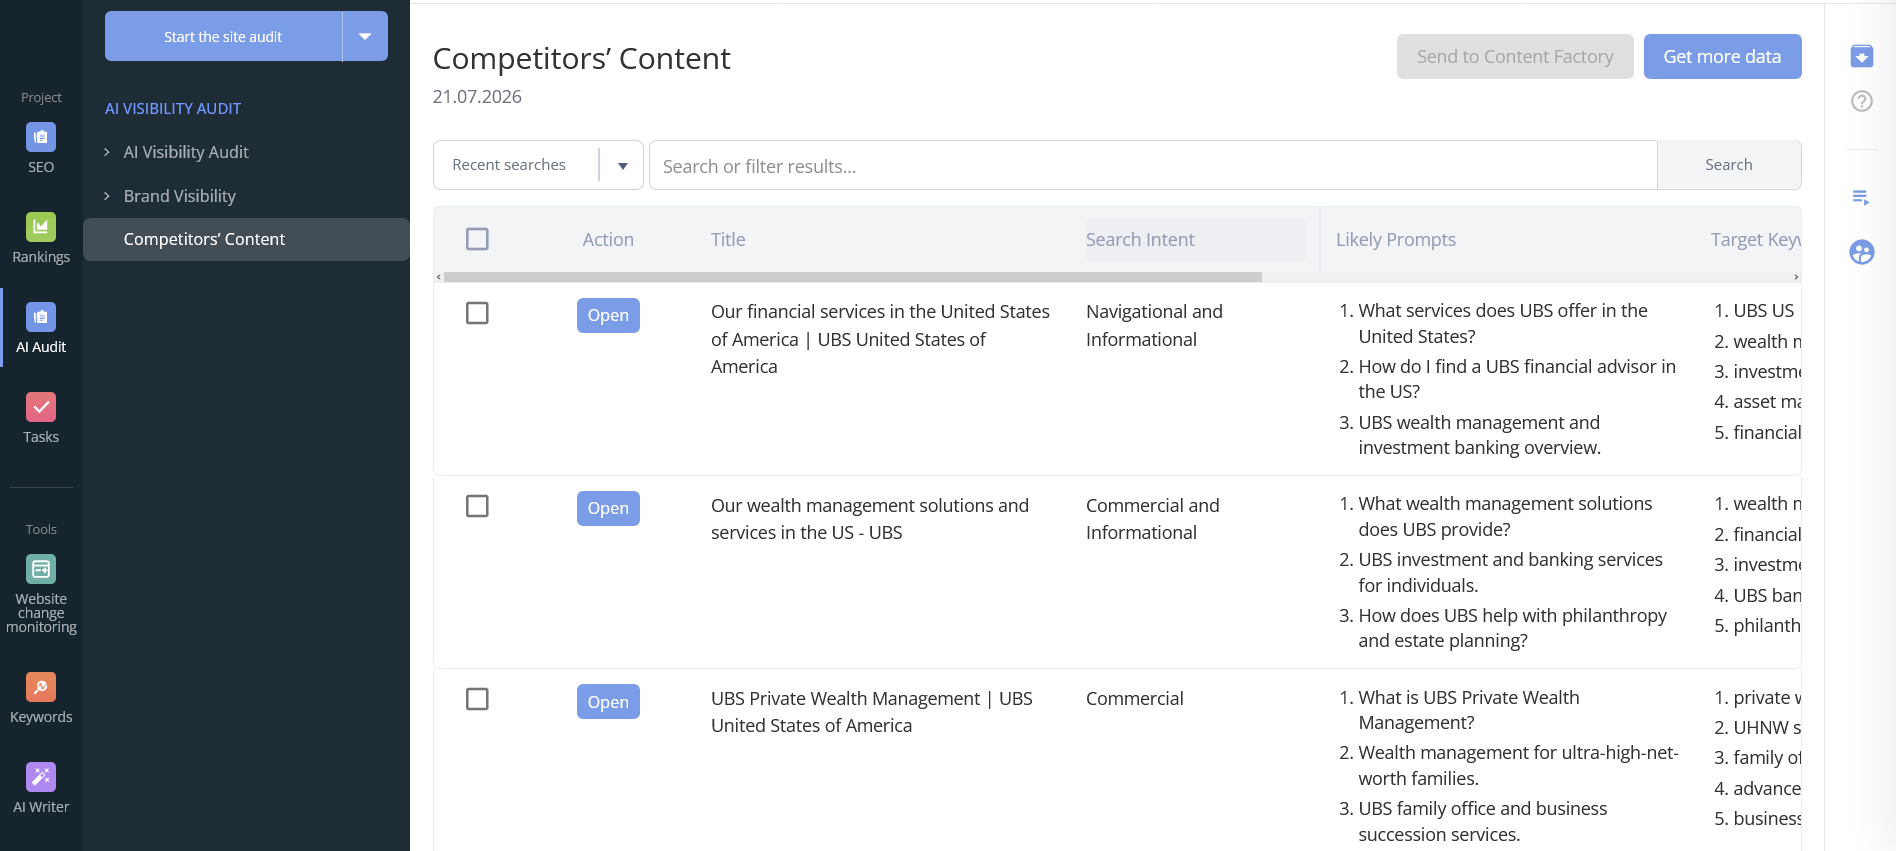Select Competitors' Content in sidebar menu
The height and width of the screenshot is (851, 1896).
pos(246,239)
